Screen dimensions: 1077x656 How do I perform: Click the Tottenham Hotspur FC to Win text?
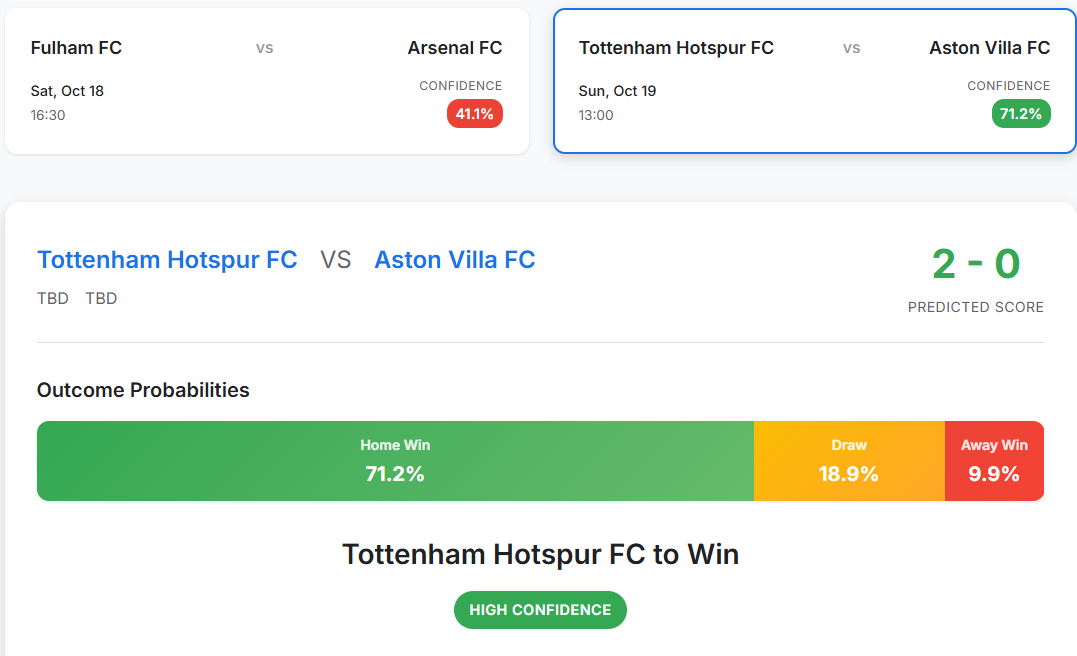[x=540, y=553]
